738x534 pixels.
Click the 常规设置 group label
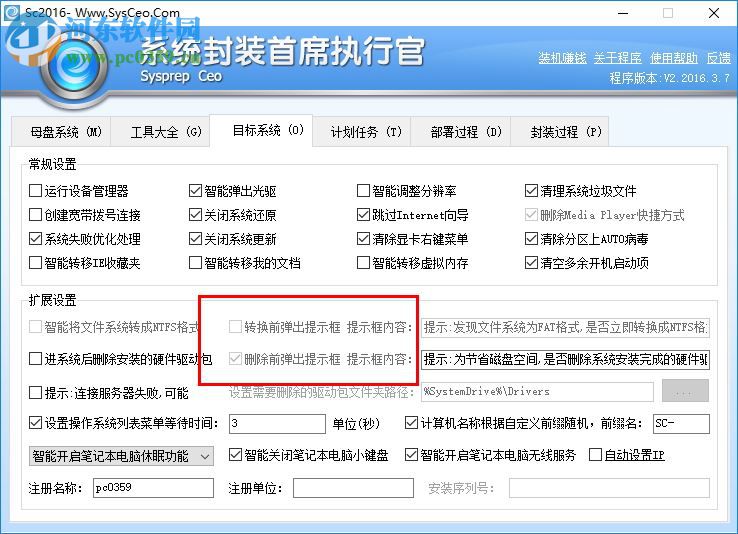pos(52,164)
